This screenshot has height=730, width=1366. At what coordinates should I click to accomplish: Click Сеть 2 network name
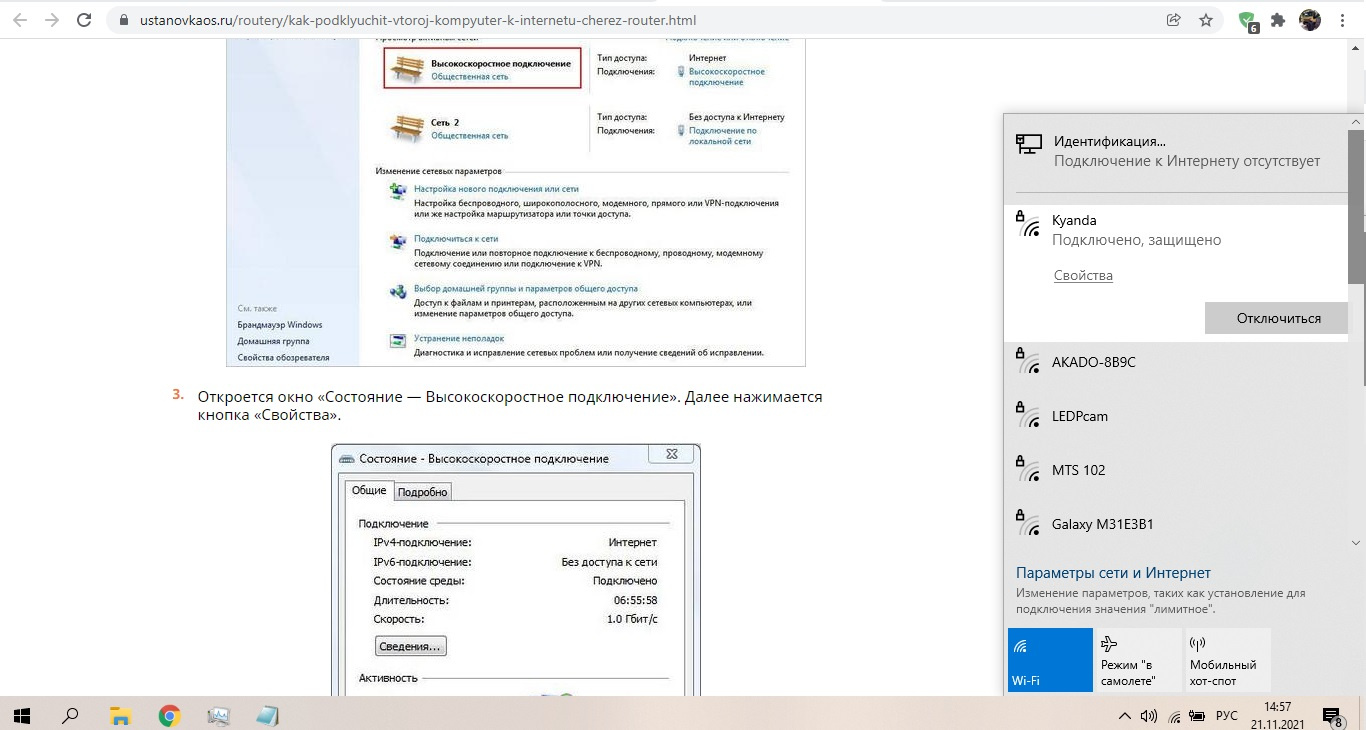coord(445,122)
